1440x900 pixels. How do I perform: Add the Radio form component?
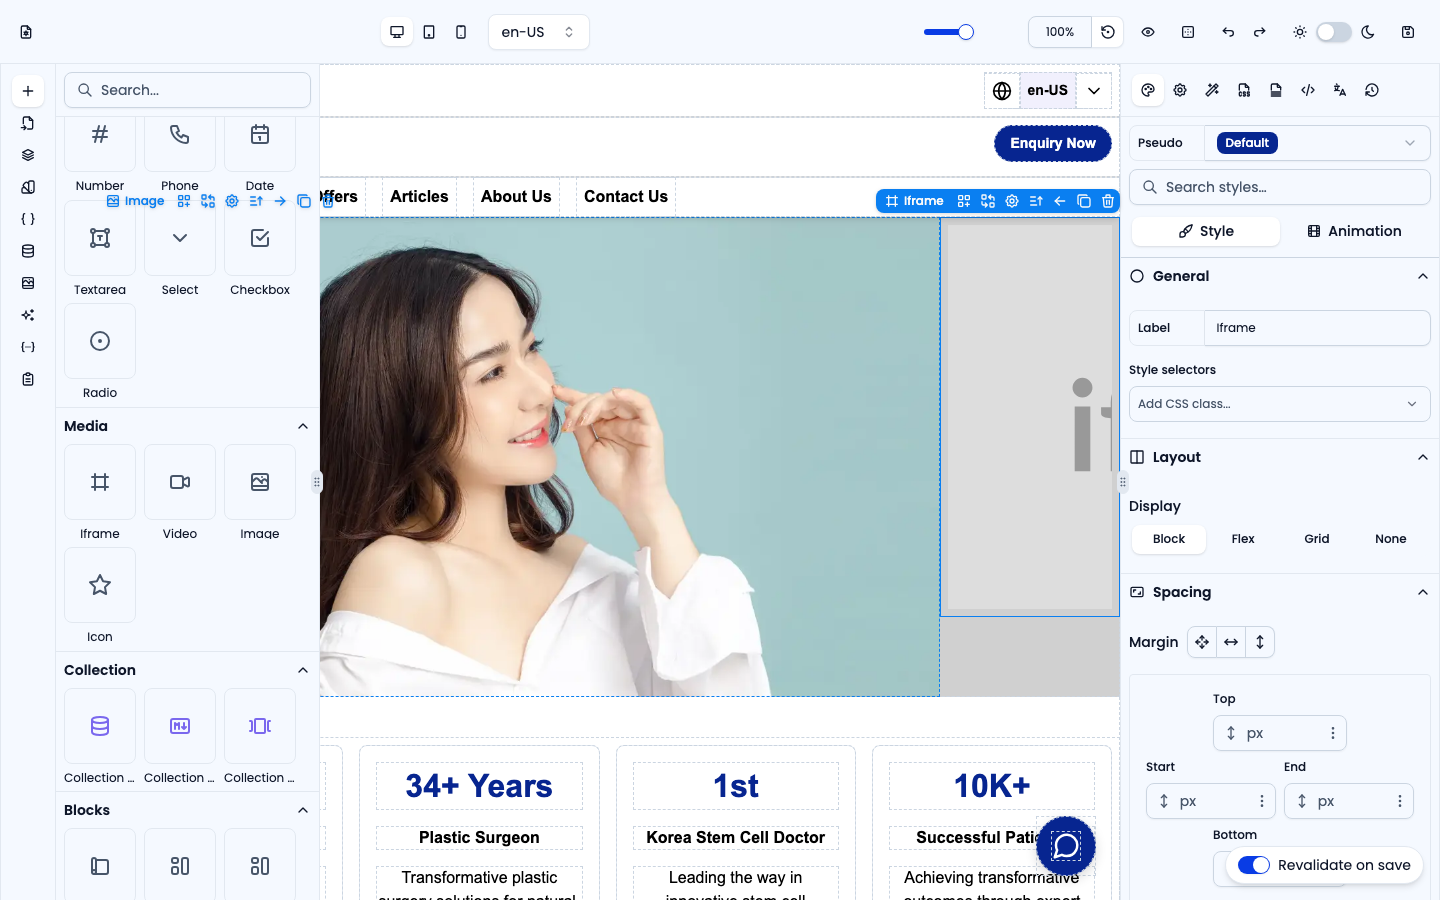(100, 341)
